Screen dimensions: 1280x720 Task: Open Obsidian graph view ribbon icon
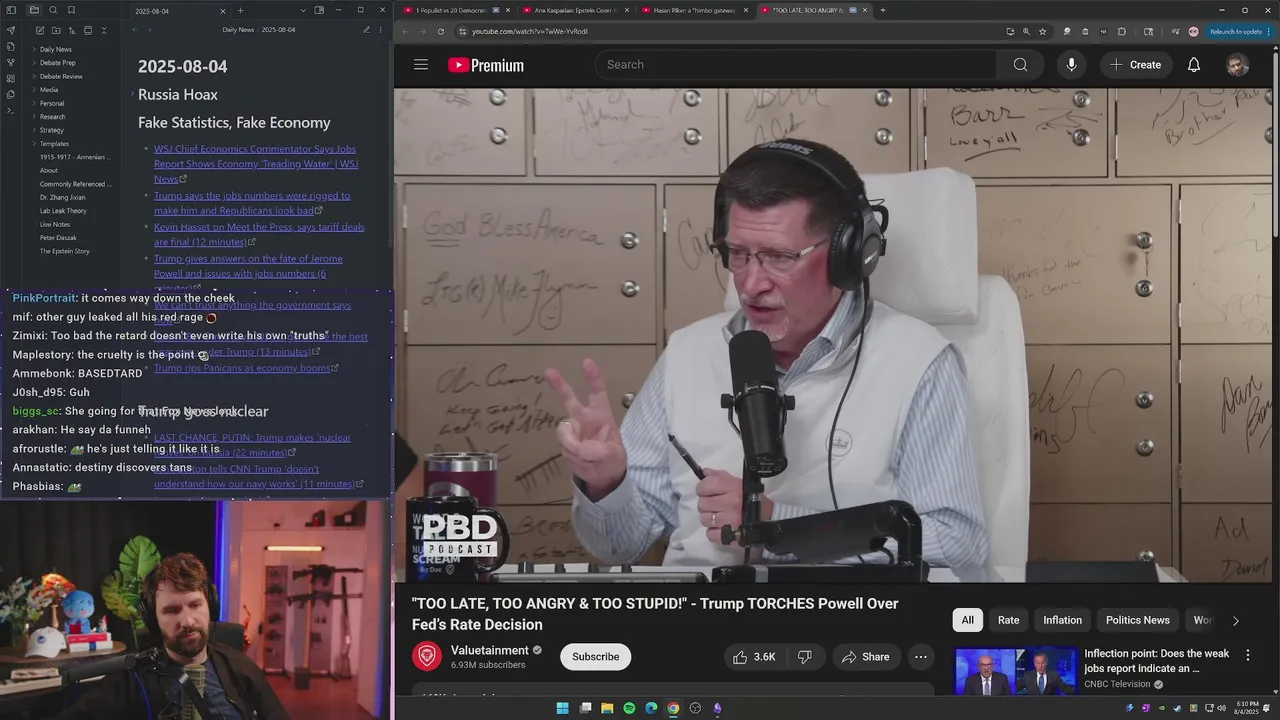pos(11,62)
